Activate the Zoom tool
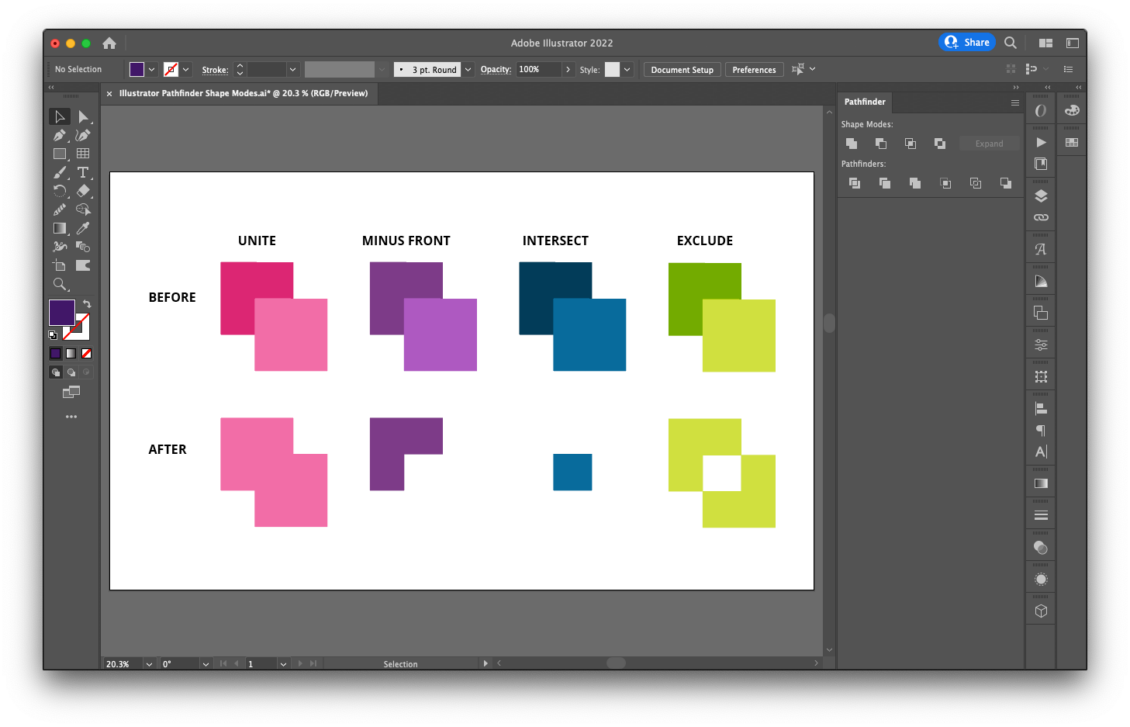Image resolution: width=1130 pixels, height=727 pixels. click(60, 284)
